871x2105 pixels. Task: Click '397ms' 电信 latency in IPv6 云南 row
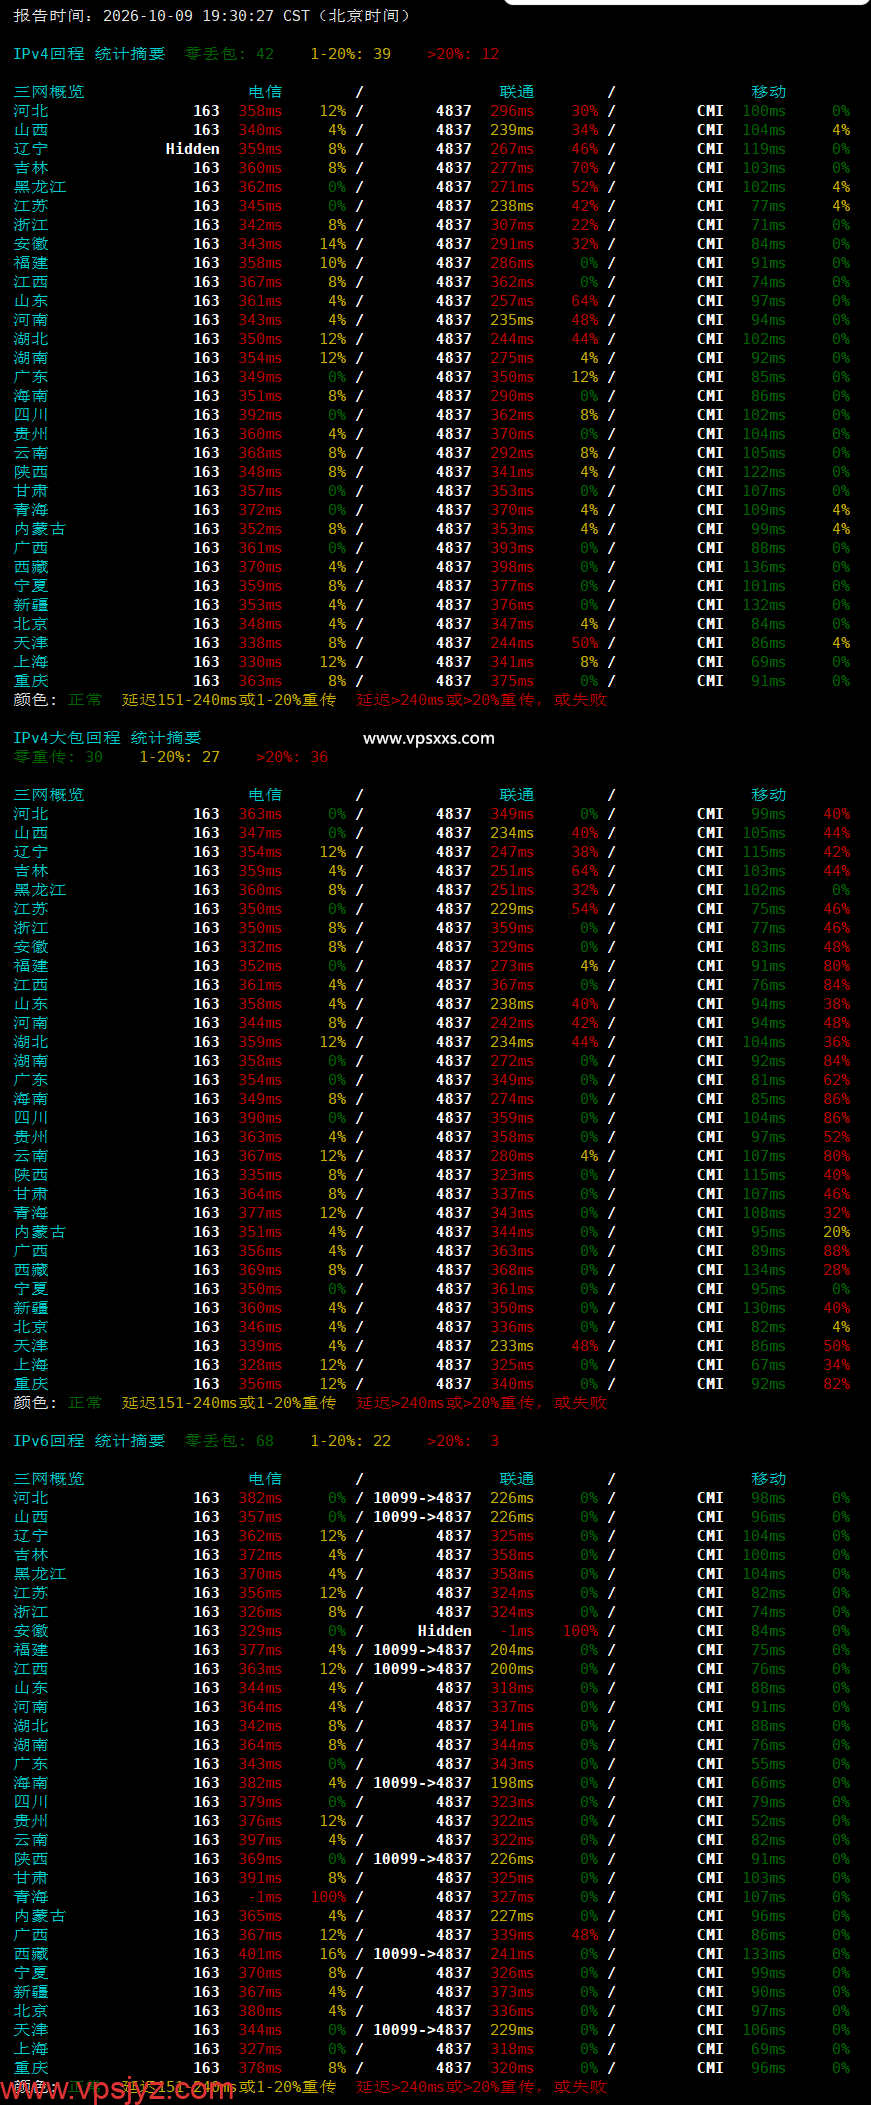260,1840
